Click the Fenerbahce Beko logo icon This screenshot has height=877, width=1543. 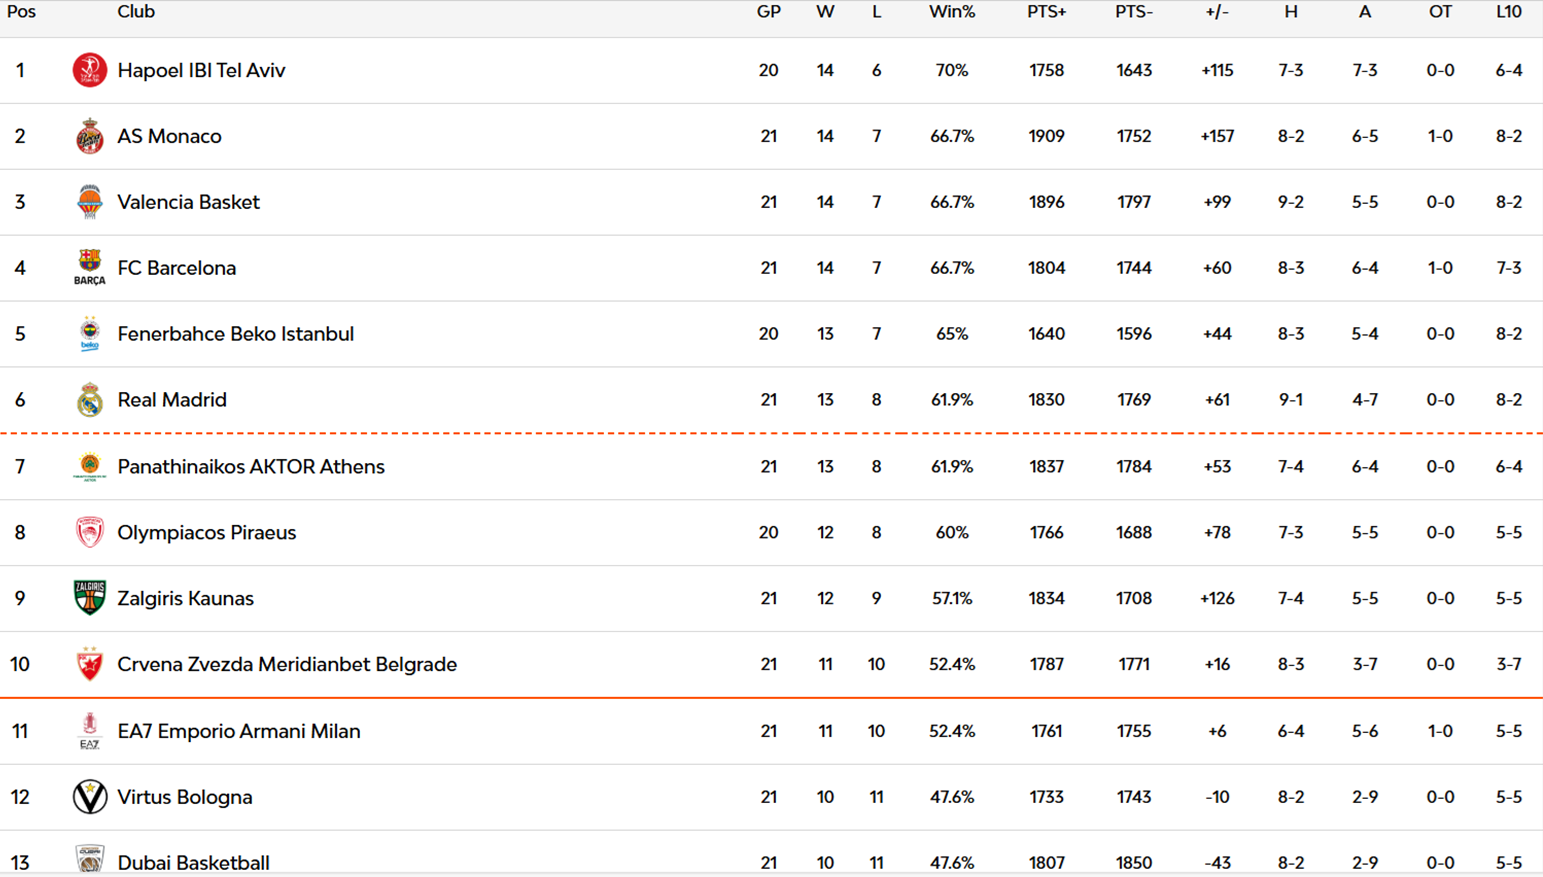(x=89, y=334)
